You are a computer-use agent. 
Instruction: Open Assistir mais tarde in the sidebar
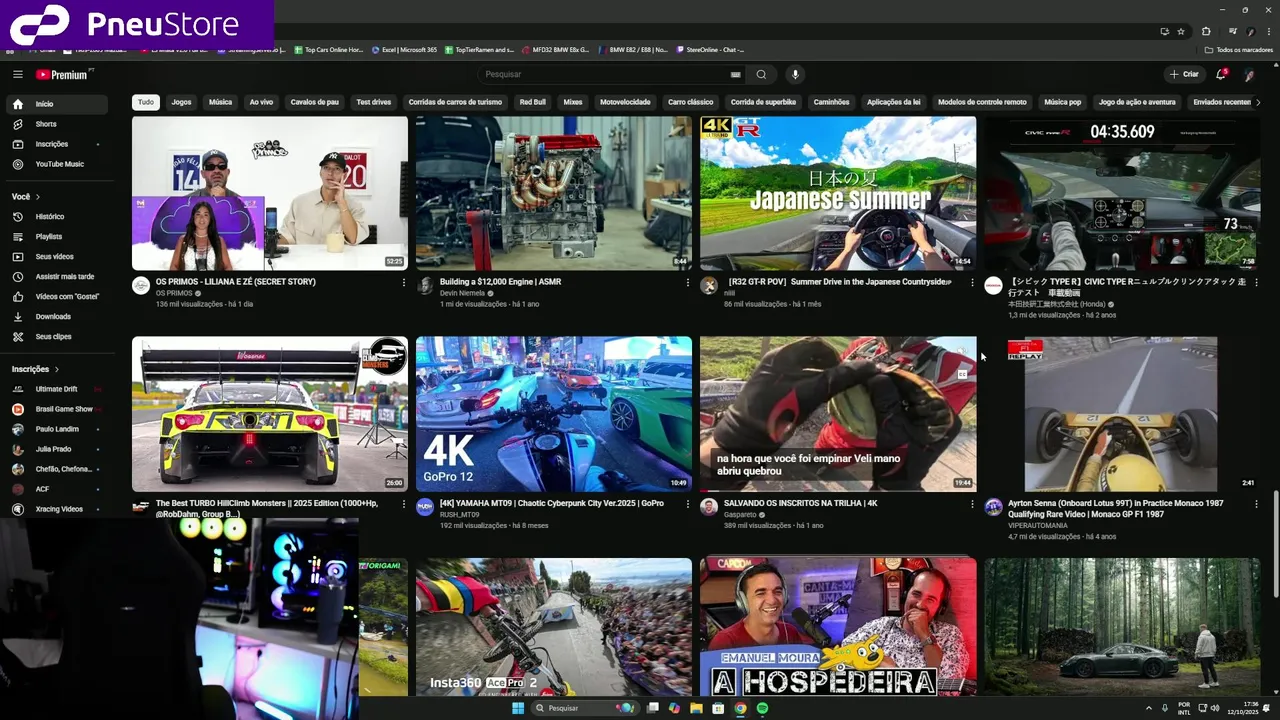tap(57, 276)
